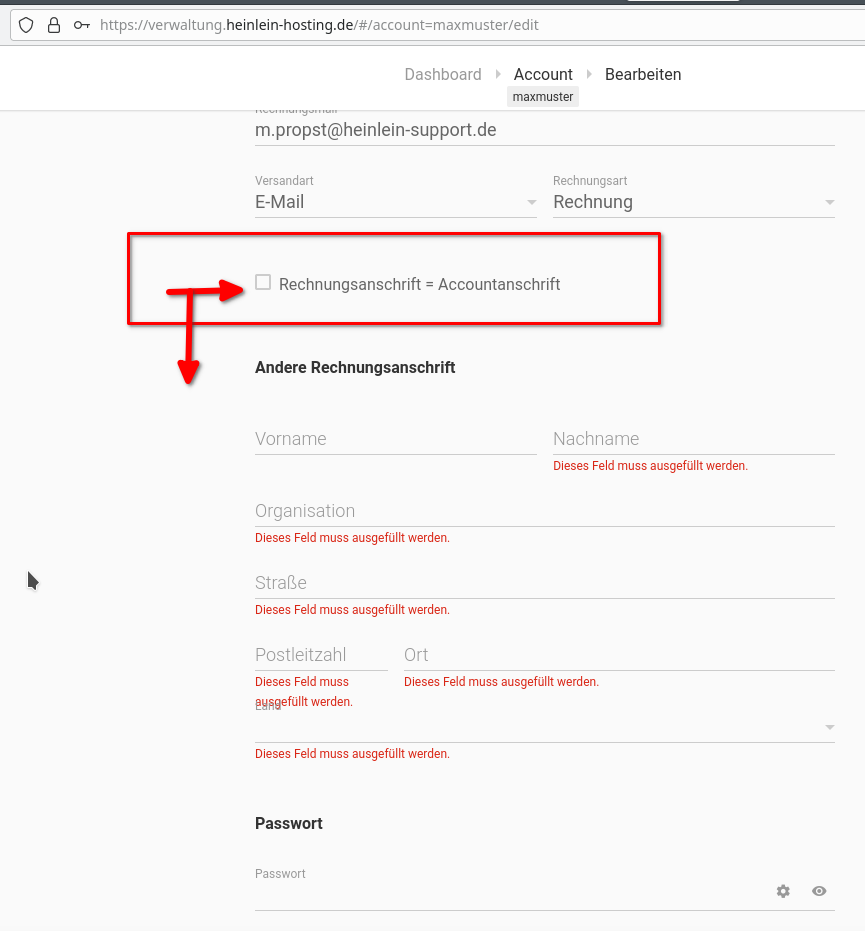Click the key icon in address bar
Image resolution: width=865 pixels, height=931 pixels.
click(82, 25)
